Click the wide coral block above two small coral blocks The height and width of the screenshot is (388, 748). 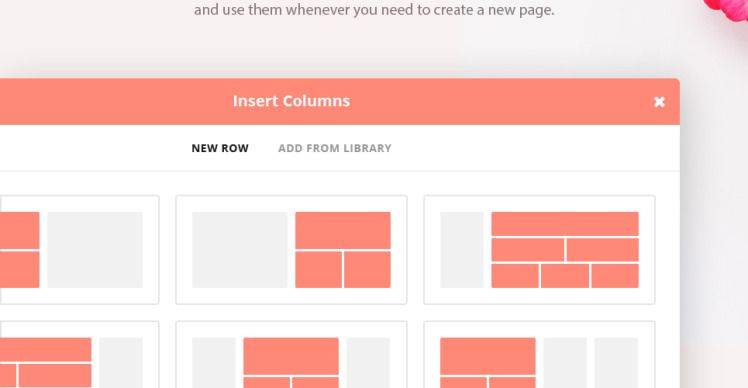pos(343,231)
